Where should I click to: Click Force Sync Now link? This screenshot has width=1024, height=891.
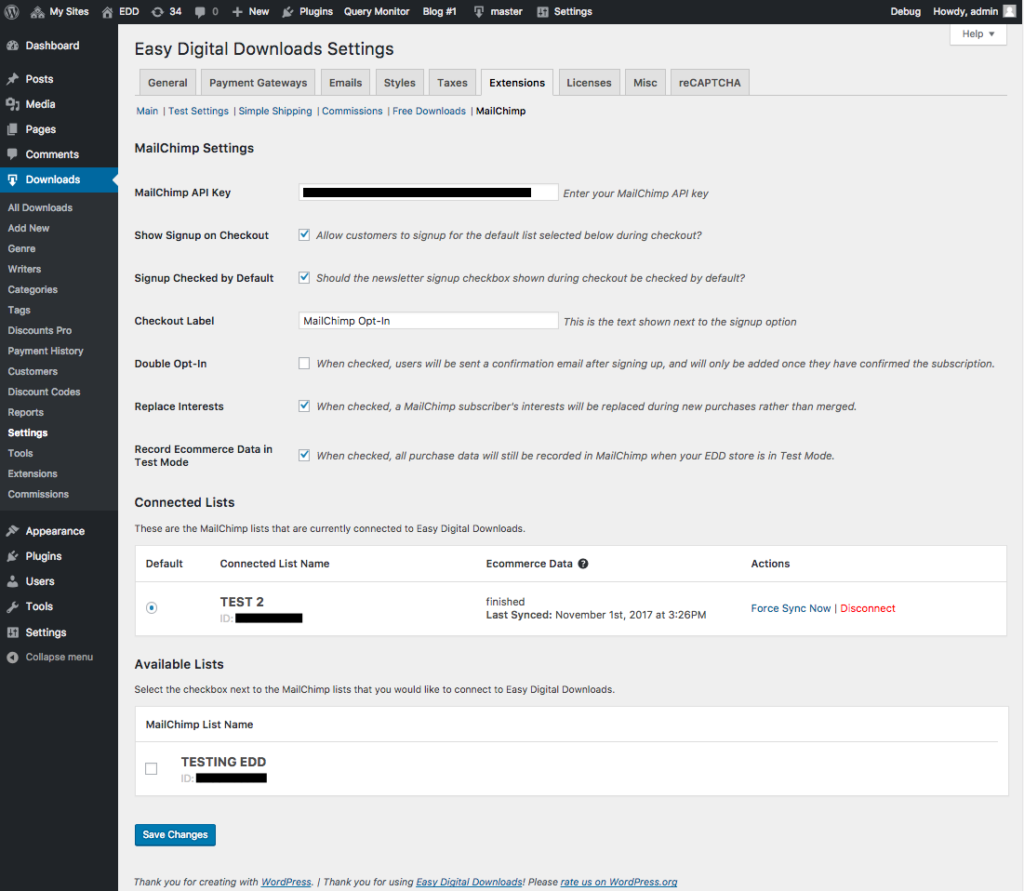790,608
